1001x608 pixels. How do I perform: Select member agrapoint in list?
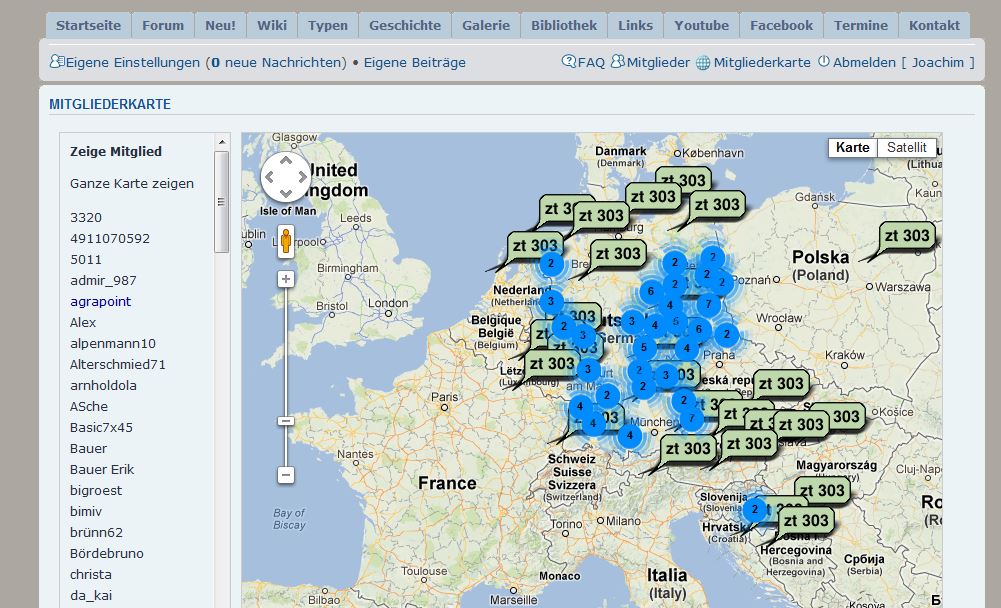coord(100,301)
